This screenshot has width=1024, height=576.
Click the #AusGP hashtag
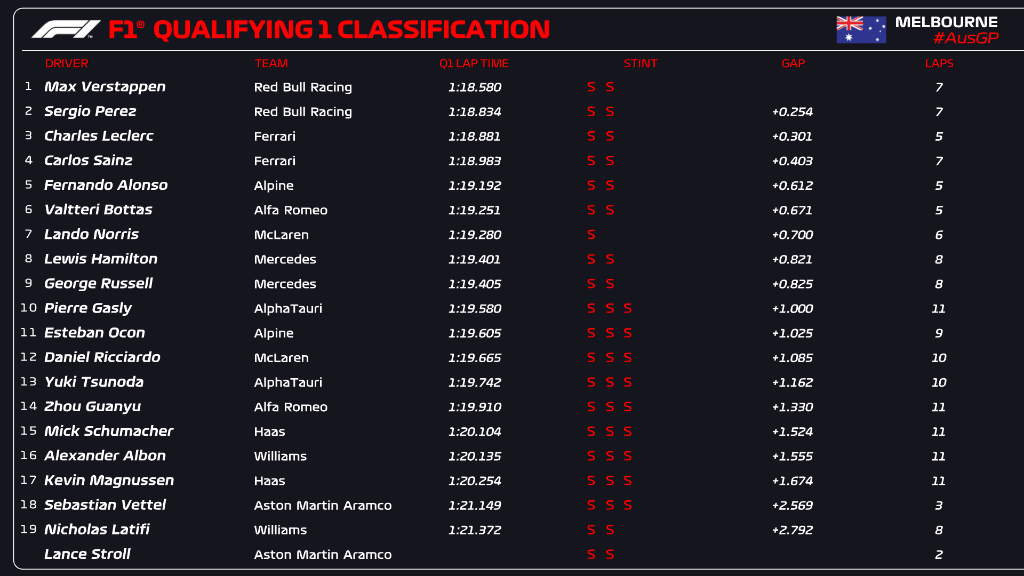click(x=966, y=38)
